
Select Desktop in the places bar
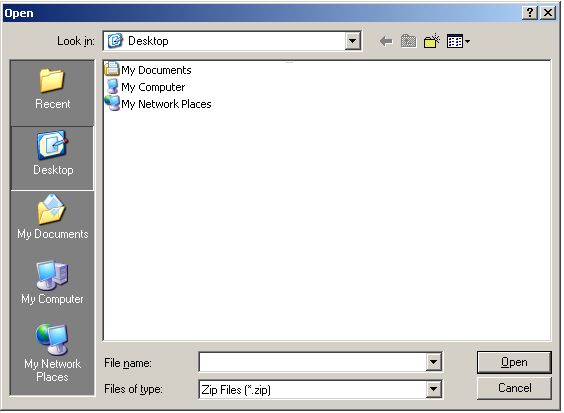(x=53, y=157)
